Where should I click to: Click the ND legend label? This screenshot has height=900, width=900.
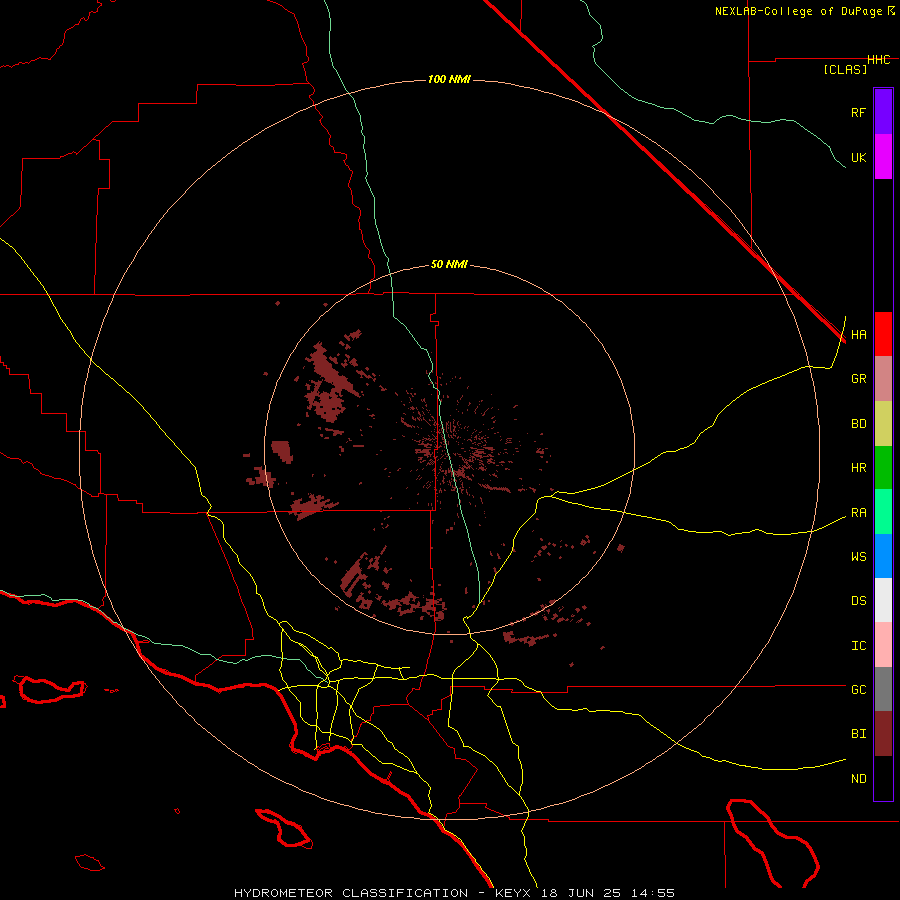click(x=858, y=778)
